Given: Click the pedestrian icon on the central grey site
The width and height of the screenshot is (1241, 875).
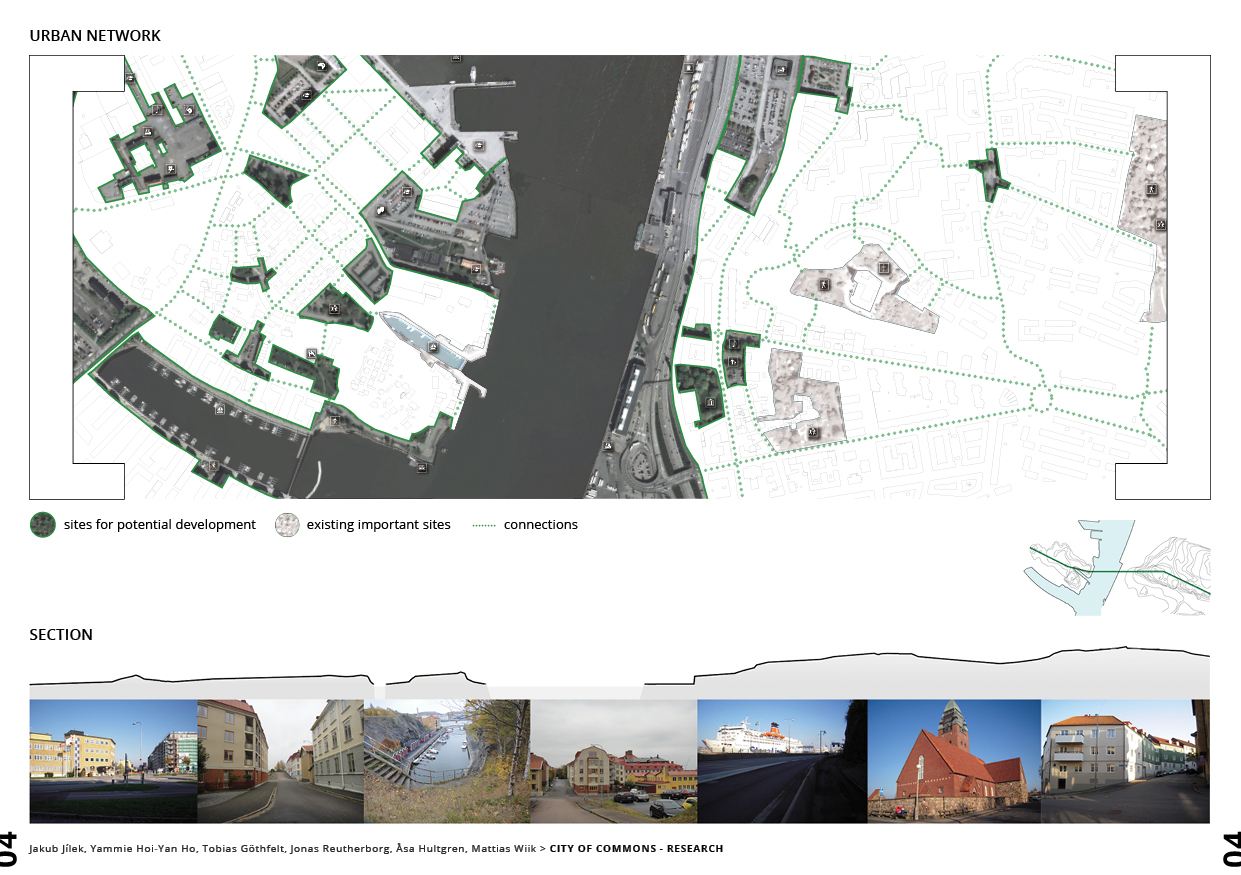Looking at the screenshot, I should [825, 286].
